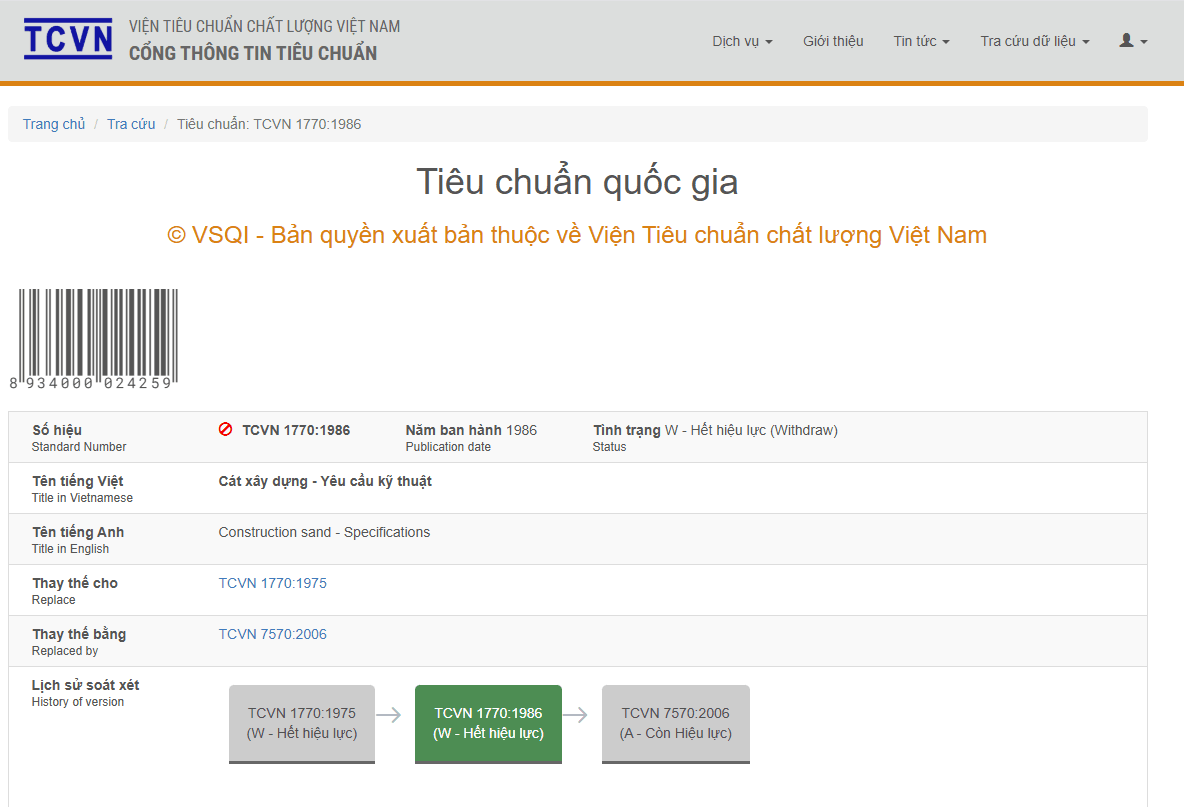1184x807 pixels.
Task: Expand the Tin tức dropdown menu
Action: click(x=921, y=42)
